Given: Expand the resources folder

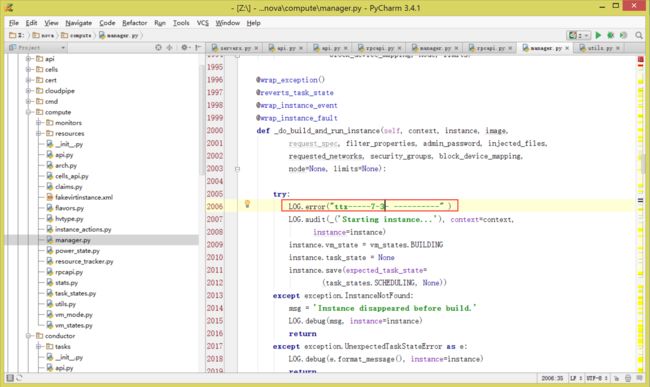Looking at the screenshot, I should tap(39, 133).
